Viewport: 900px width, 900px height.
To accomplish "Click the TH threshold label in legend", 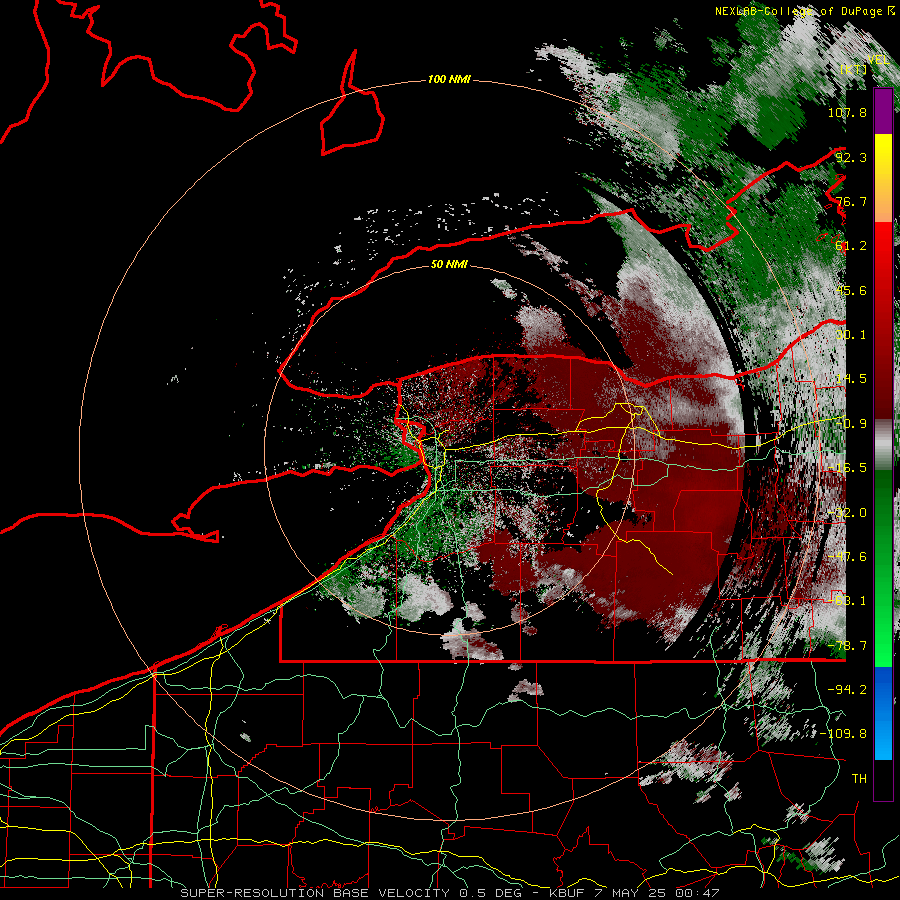I will [859, 779].
